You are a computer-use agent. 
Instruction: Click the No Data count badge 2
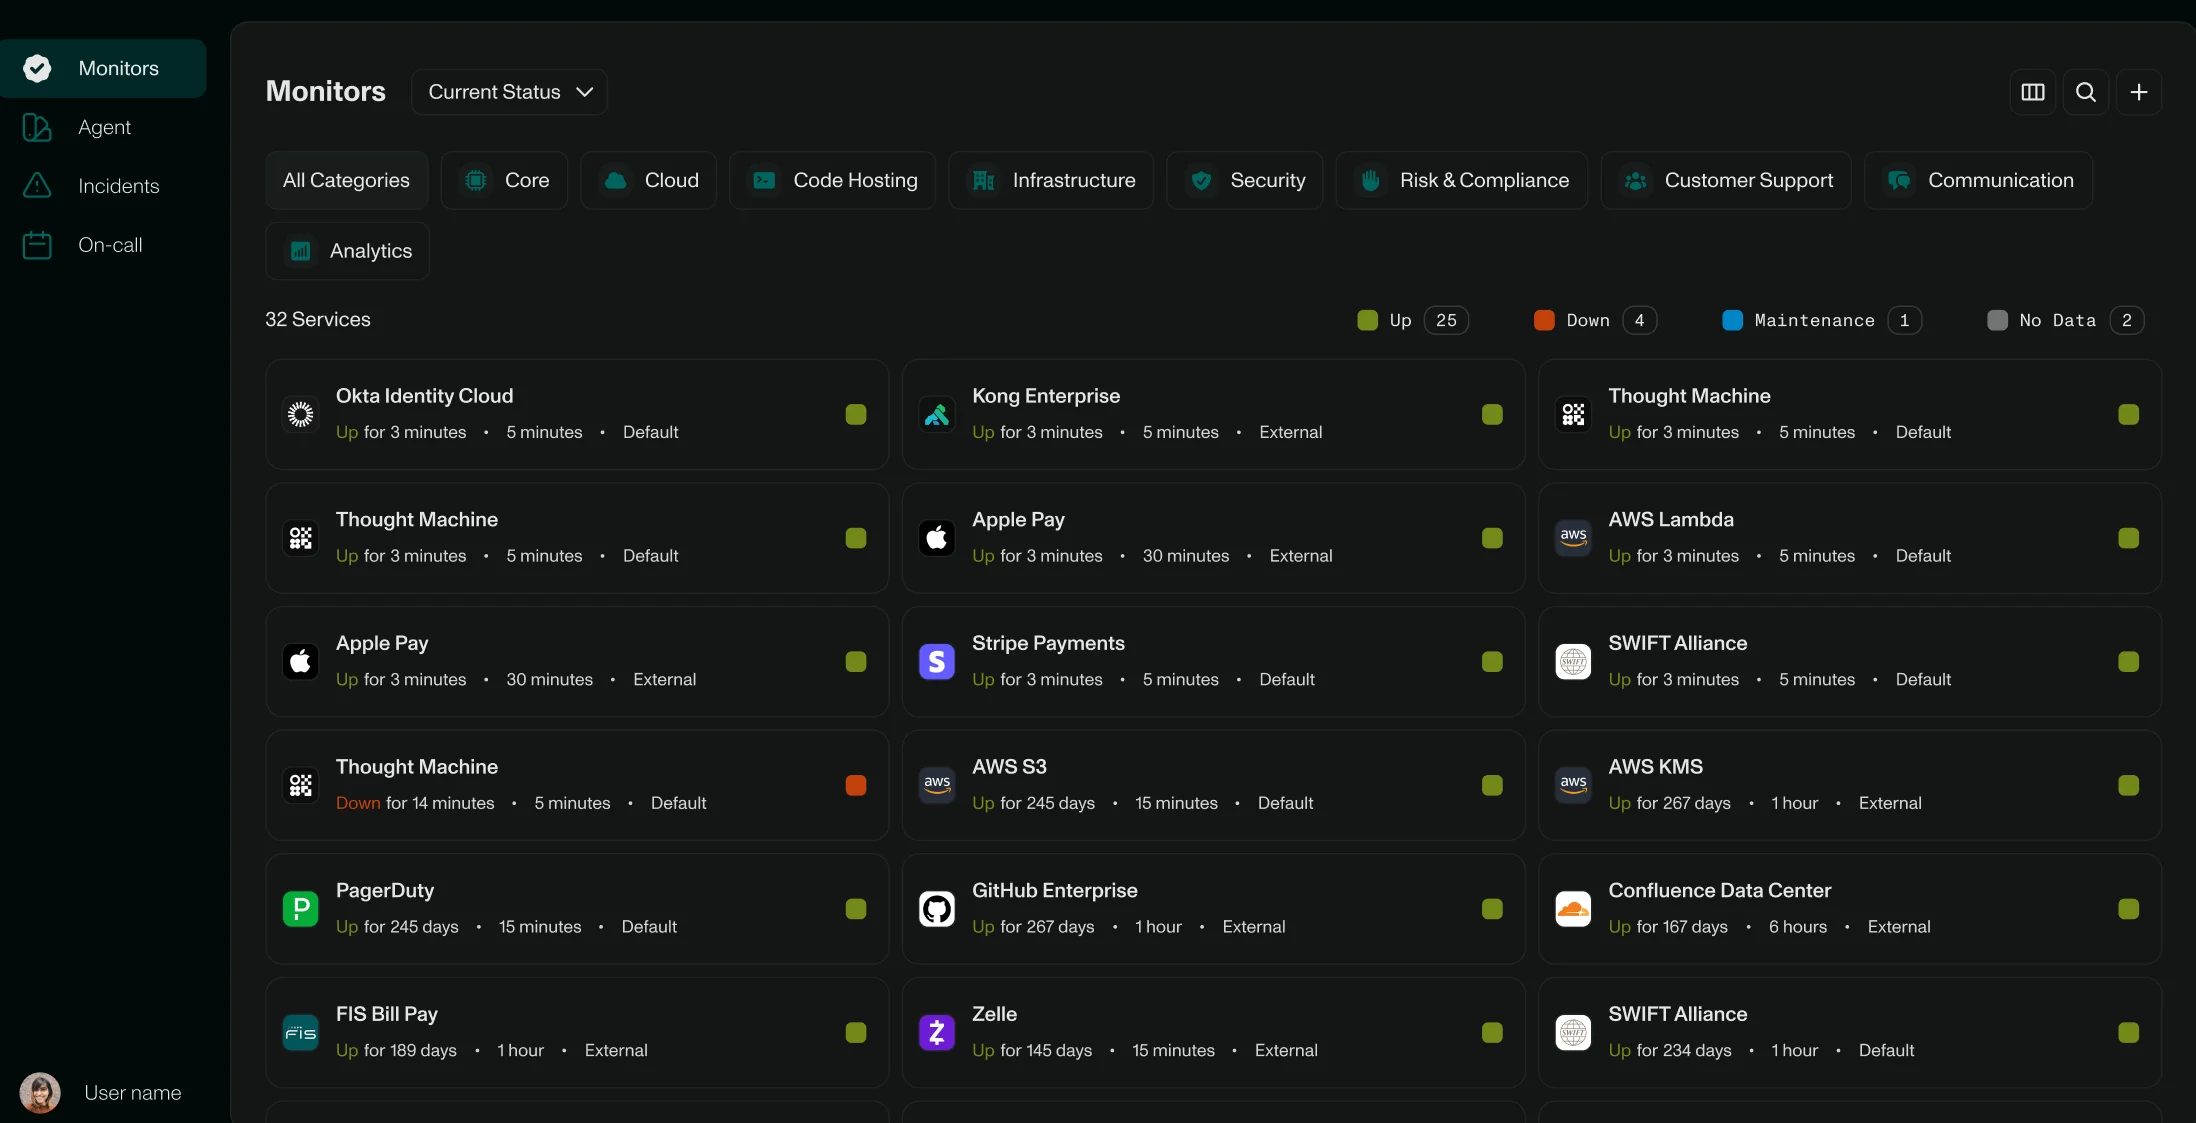(x=2127, y=320)
